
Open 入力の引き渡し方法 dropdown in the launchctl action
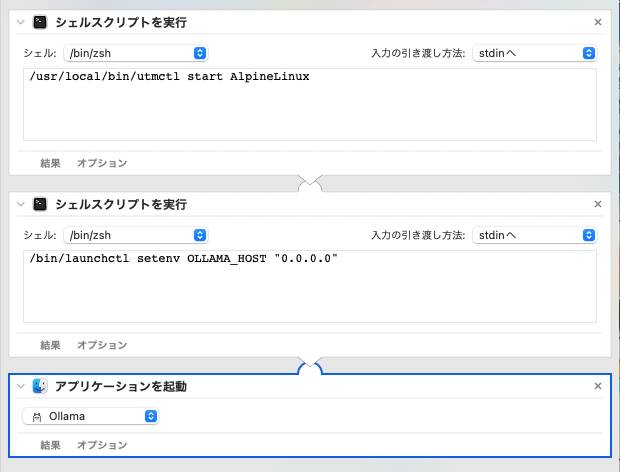[534, 235]
